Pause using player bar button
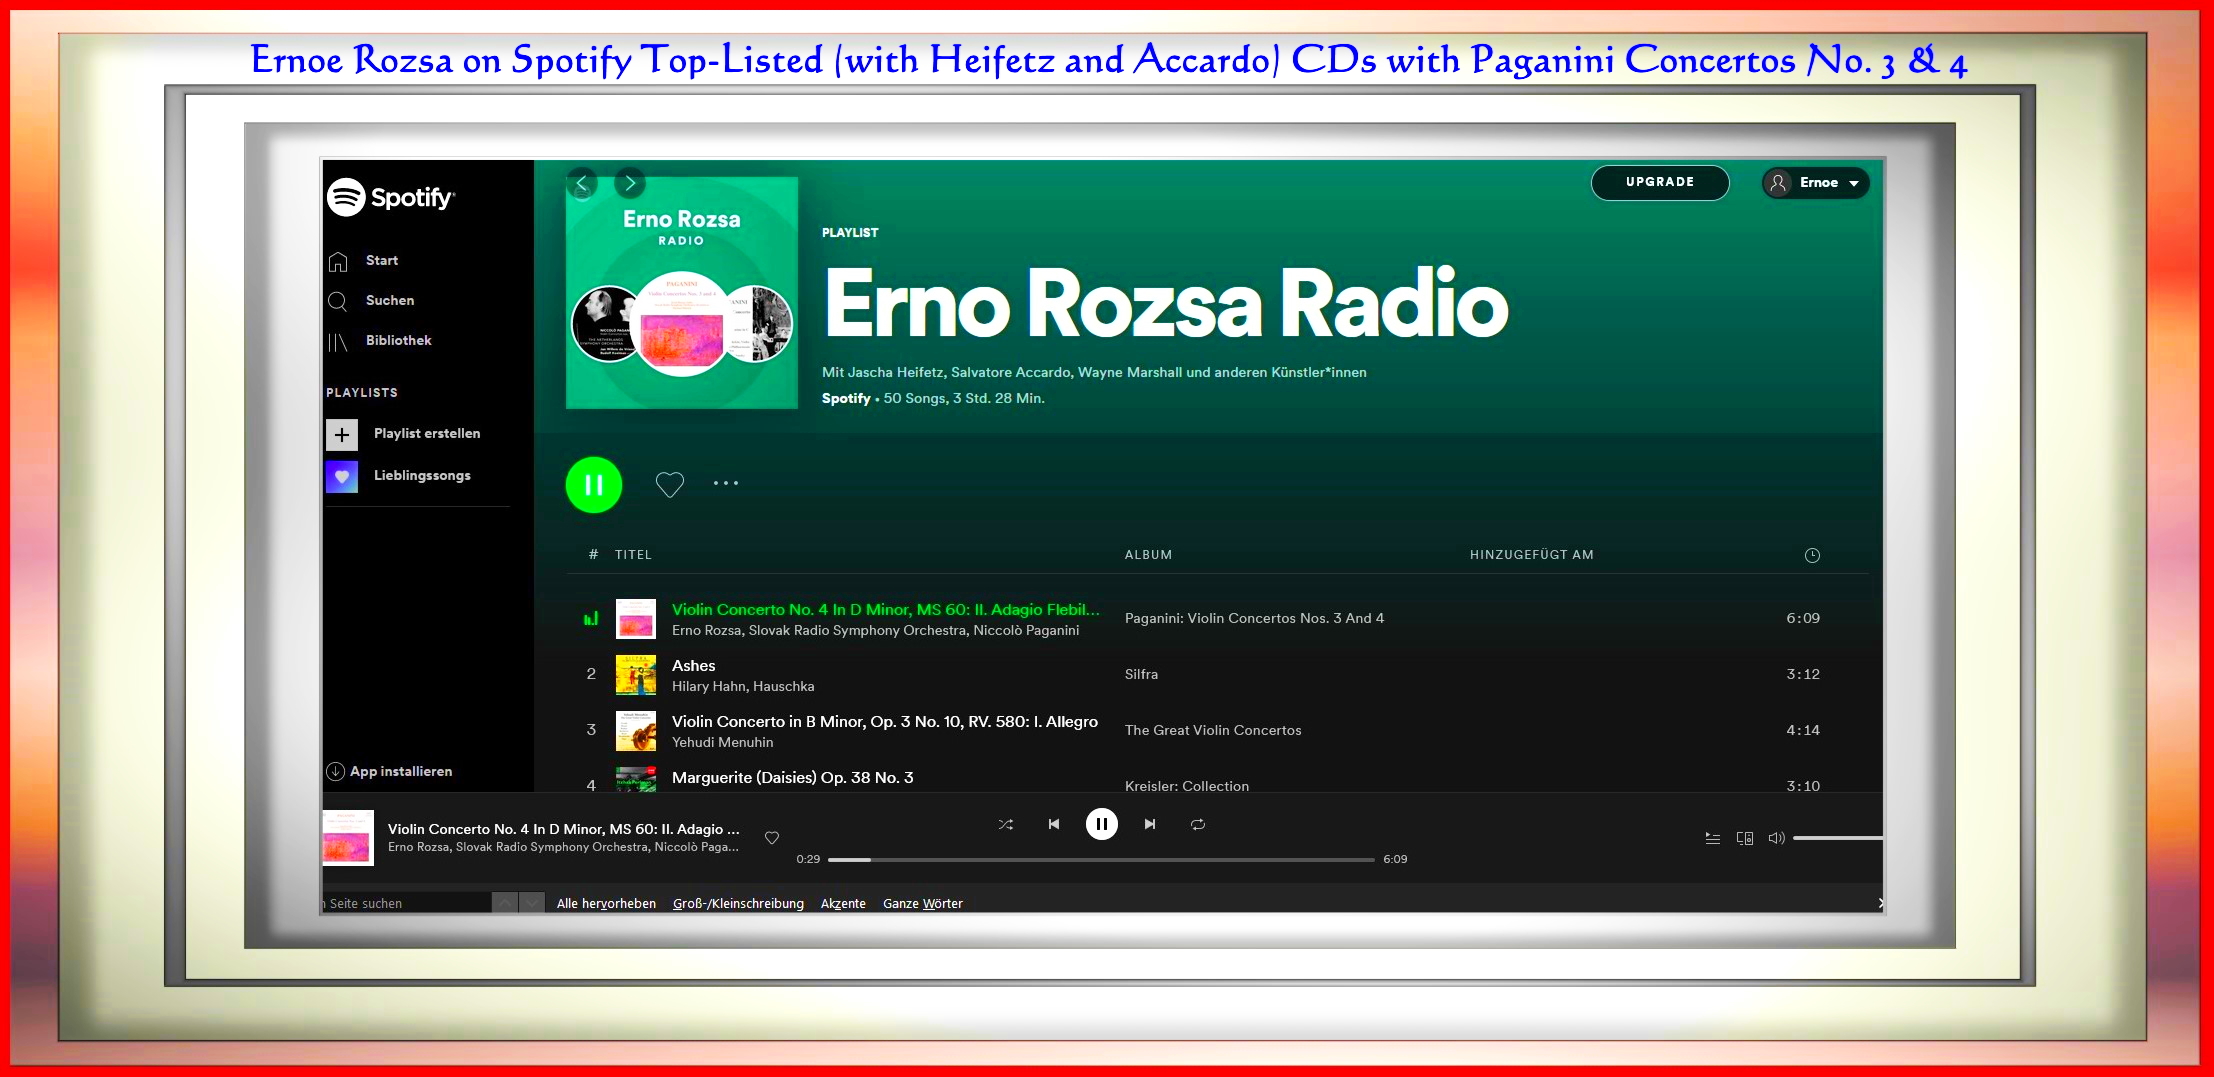Viewport: 2214px width, 1077px height. tap(1102, 824)
